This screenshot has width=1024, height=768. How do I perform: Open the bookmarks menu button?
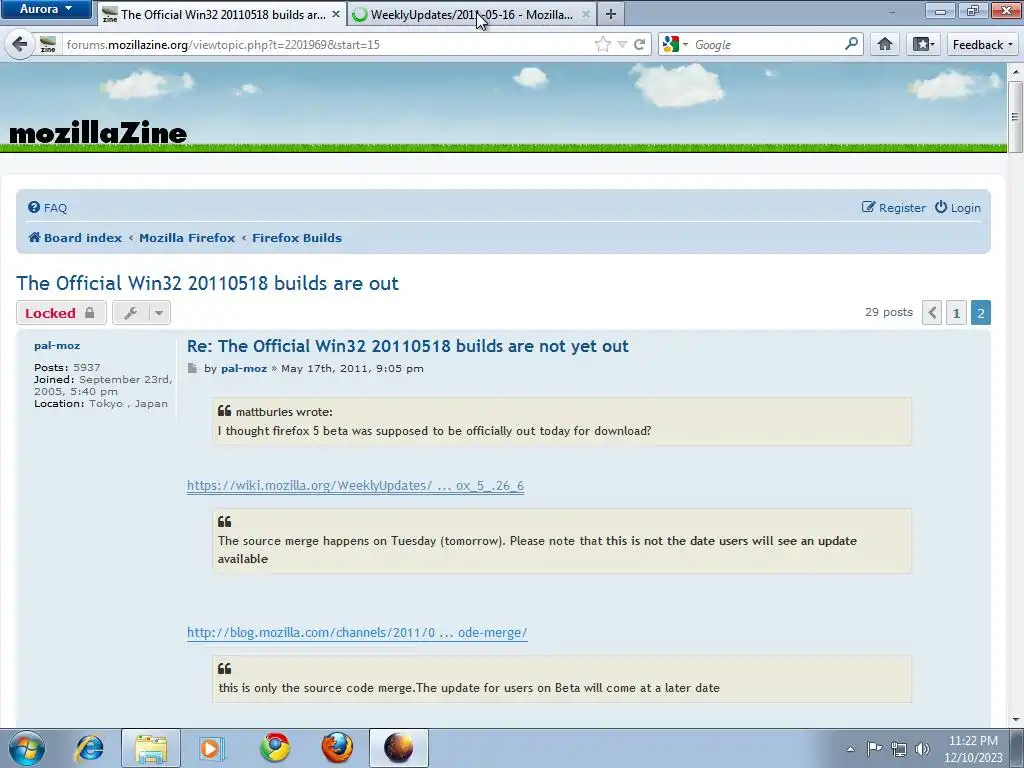923,44
